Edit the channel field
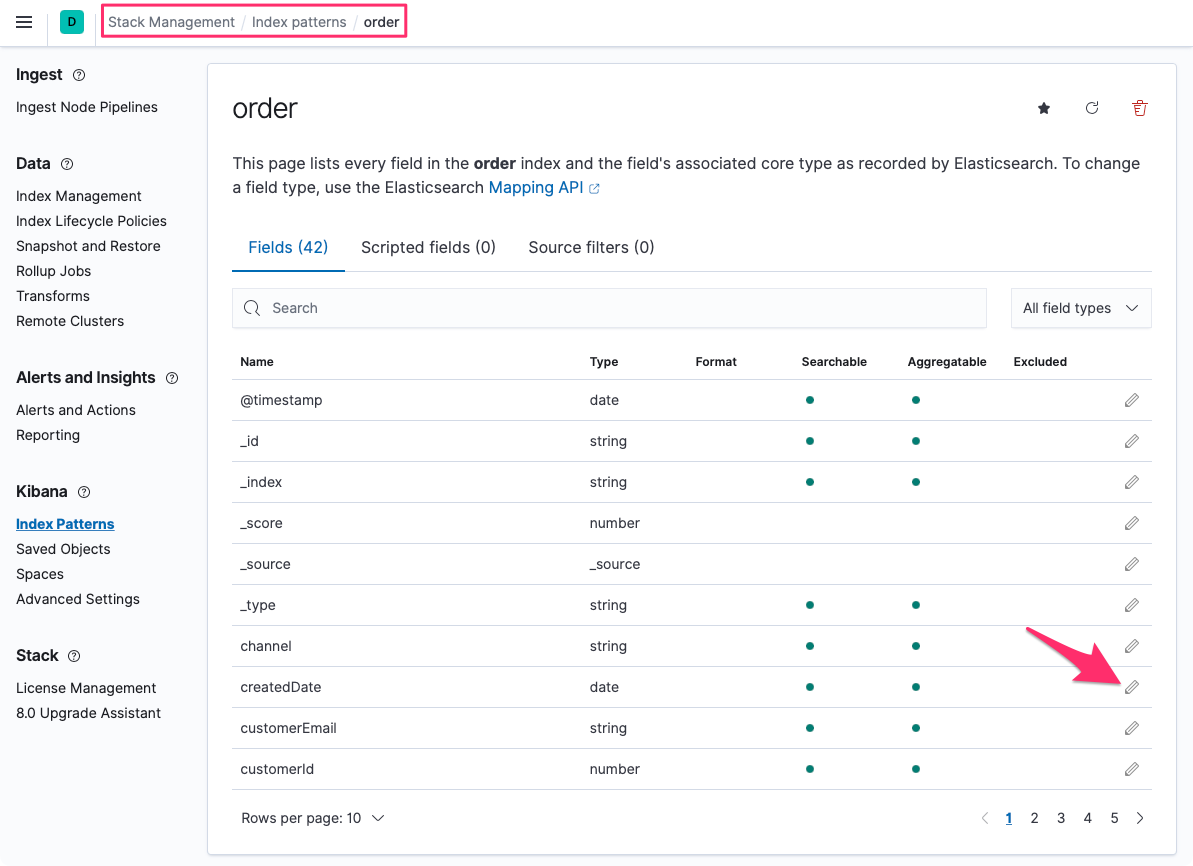This screenshot has height=866, width=1193. point(1131,646)
